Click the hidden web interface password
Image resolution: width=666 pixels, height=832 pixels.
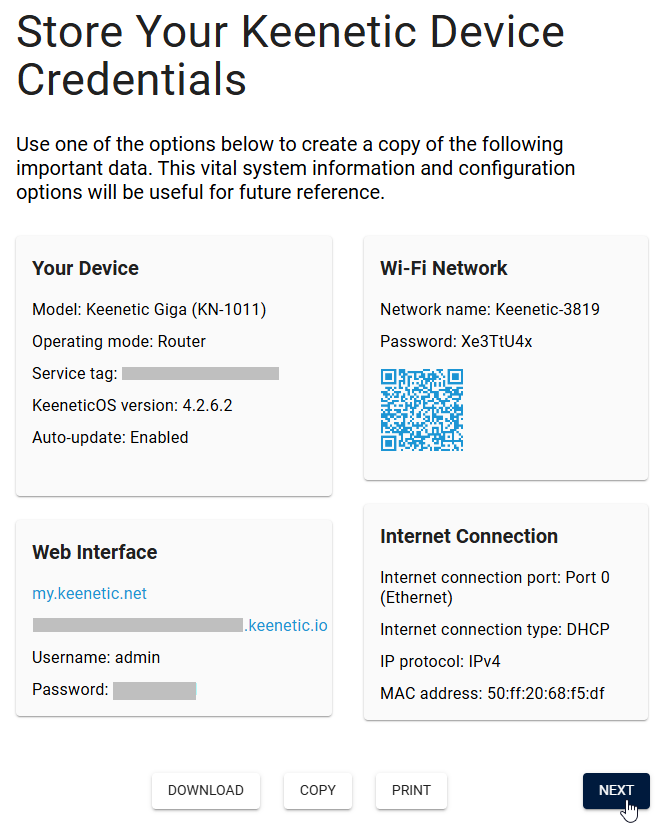(x=154, y=689)
